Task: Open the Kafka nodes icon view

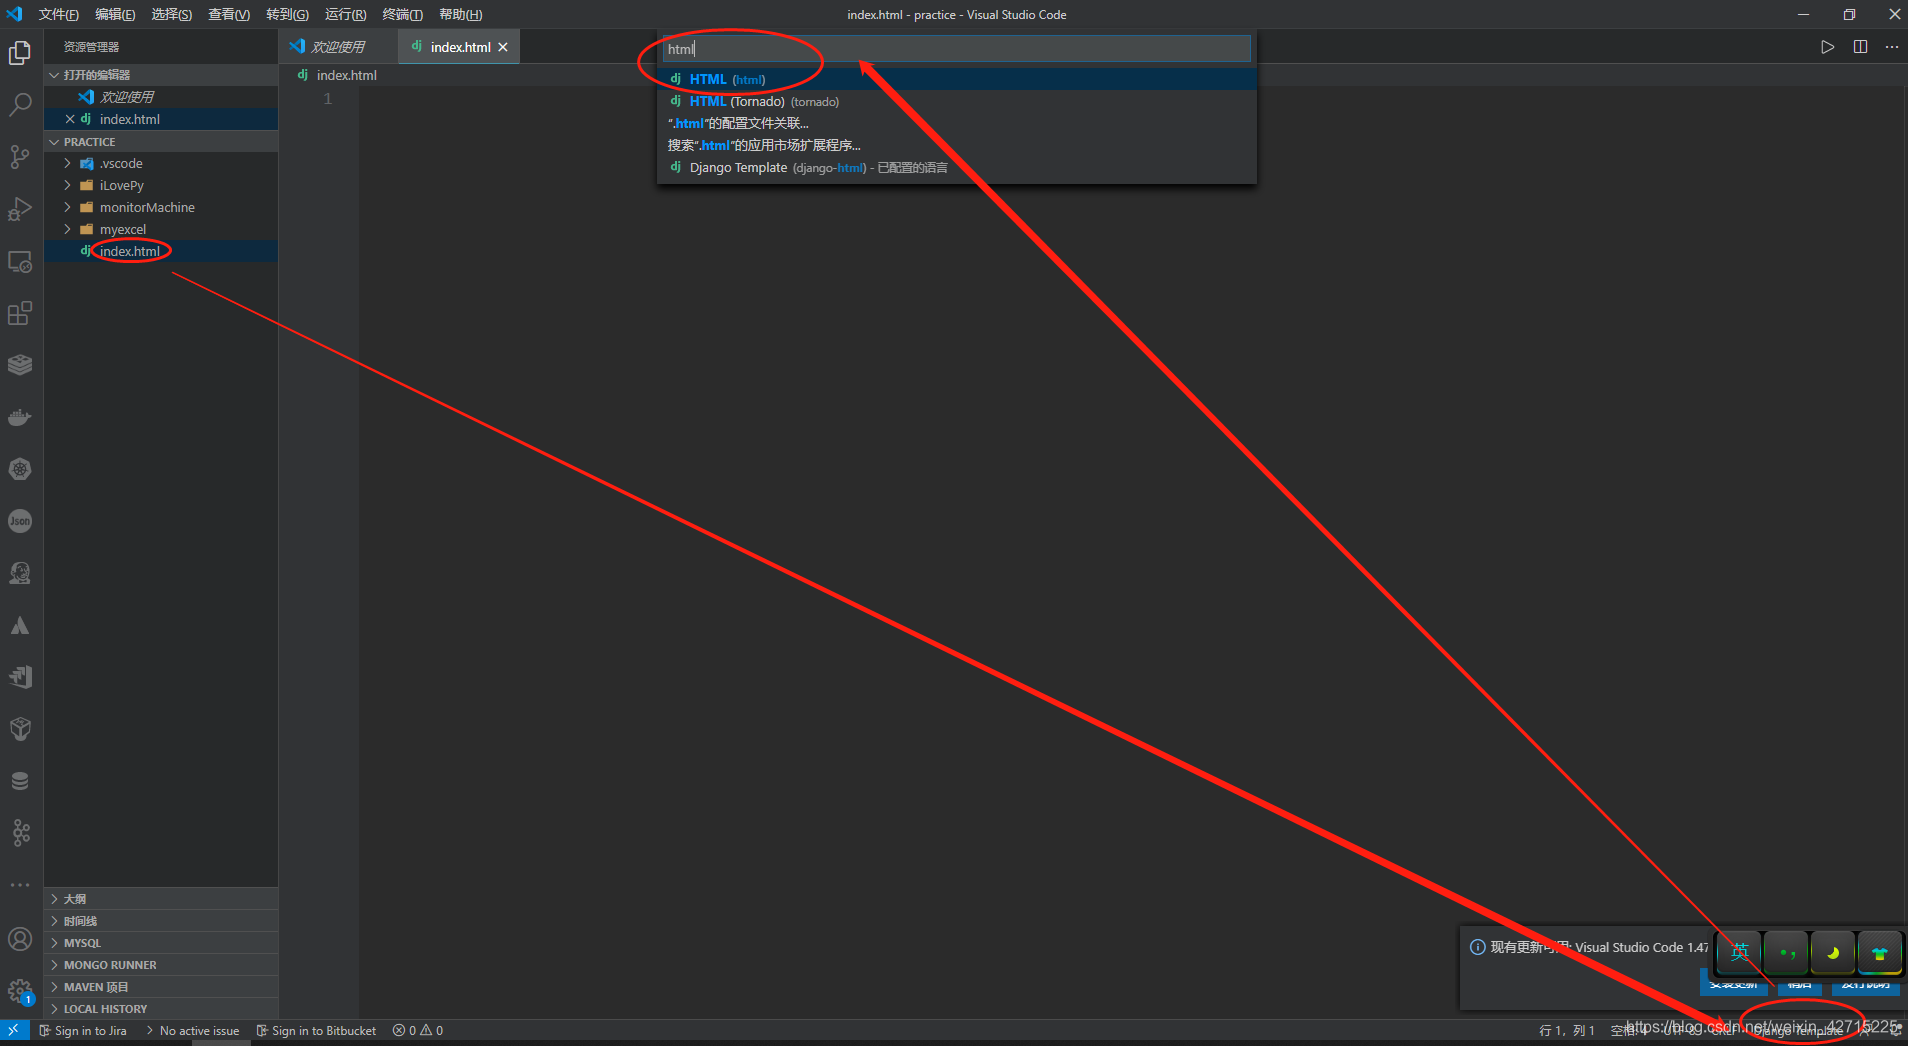Action: click(x=20, y=833)
